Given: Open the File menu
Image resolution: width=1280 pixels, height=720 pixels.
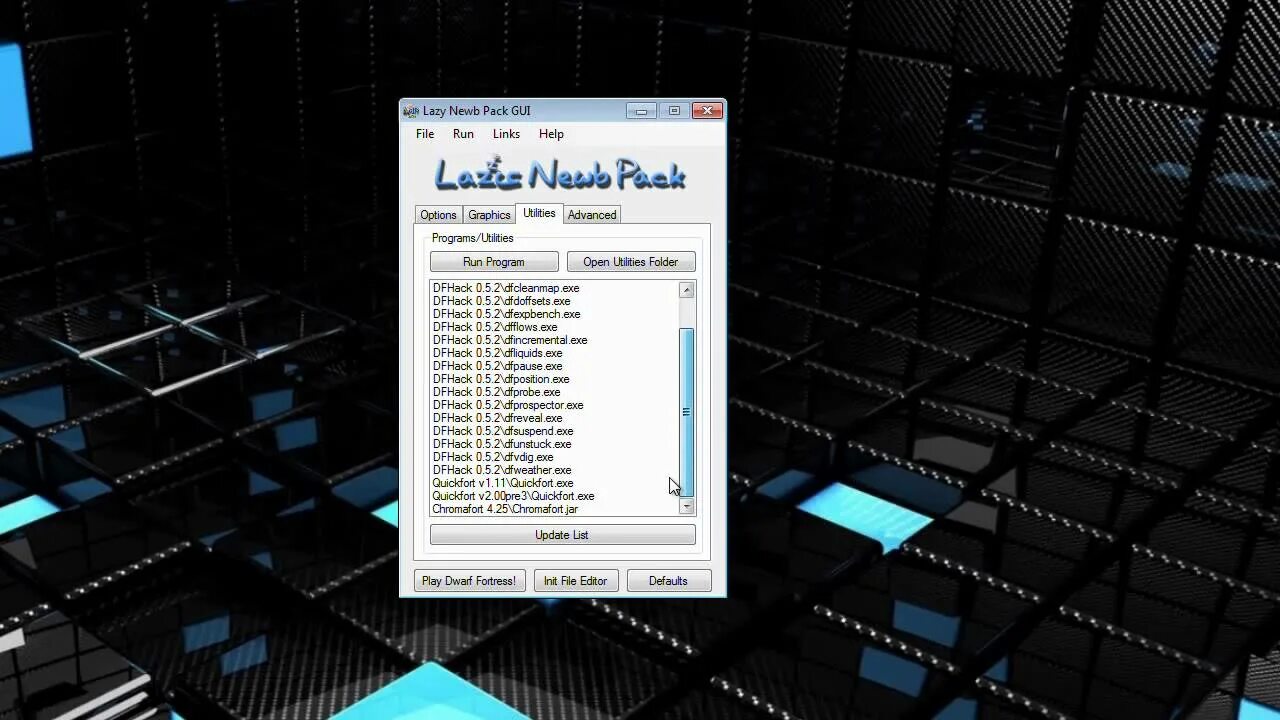Looking at the screenshot, I should [x=425, y=134].
